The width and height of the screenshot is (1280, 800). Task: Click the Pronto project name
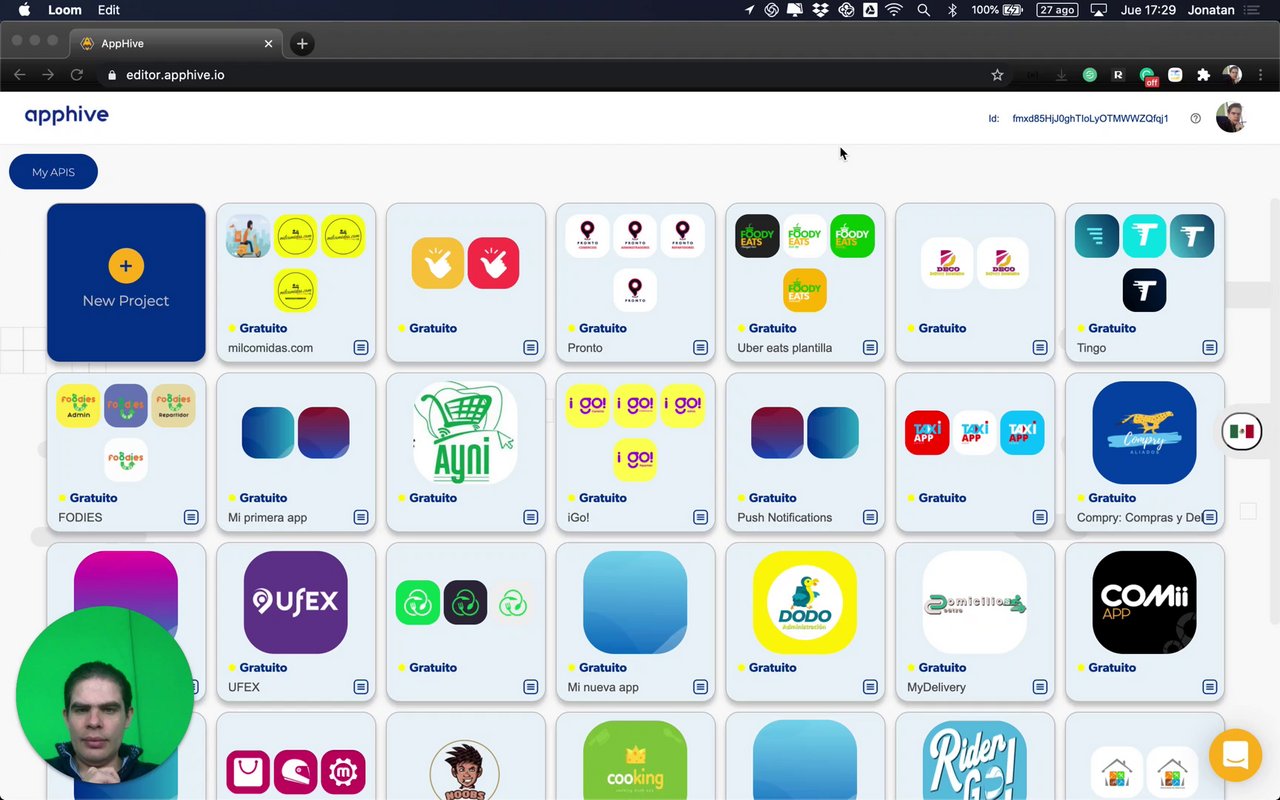pos(585,348)
